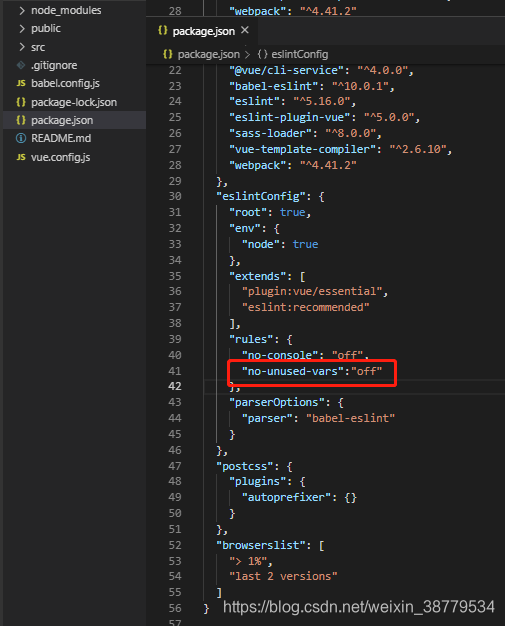
Task: Click the blog.csdn.net watermark link
Action: click(358, 607)
